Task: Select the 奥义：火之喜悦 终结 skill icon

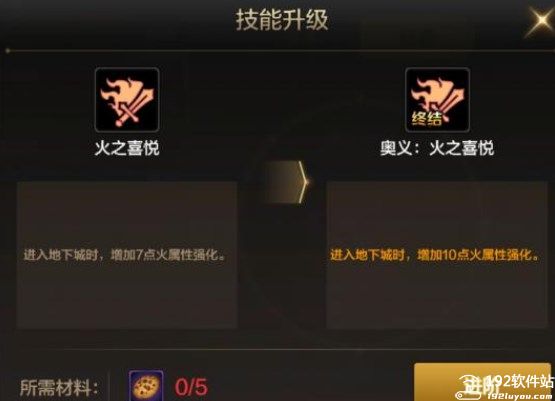Action: (437, 100)
